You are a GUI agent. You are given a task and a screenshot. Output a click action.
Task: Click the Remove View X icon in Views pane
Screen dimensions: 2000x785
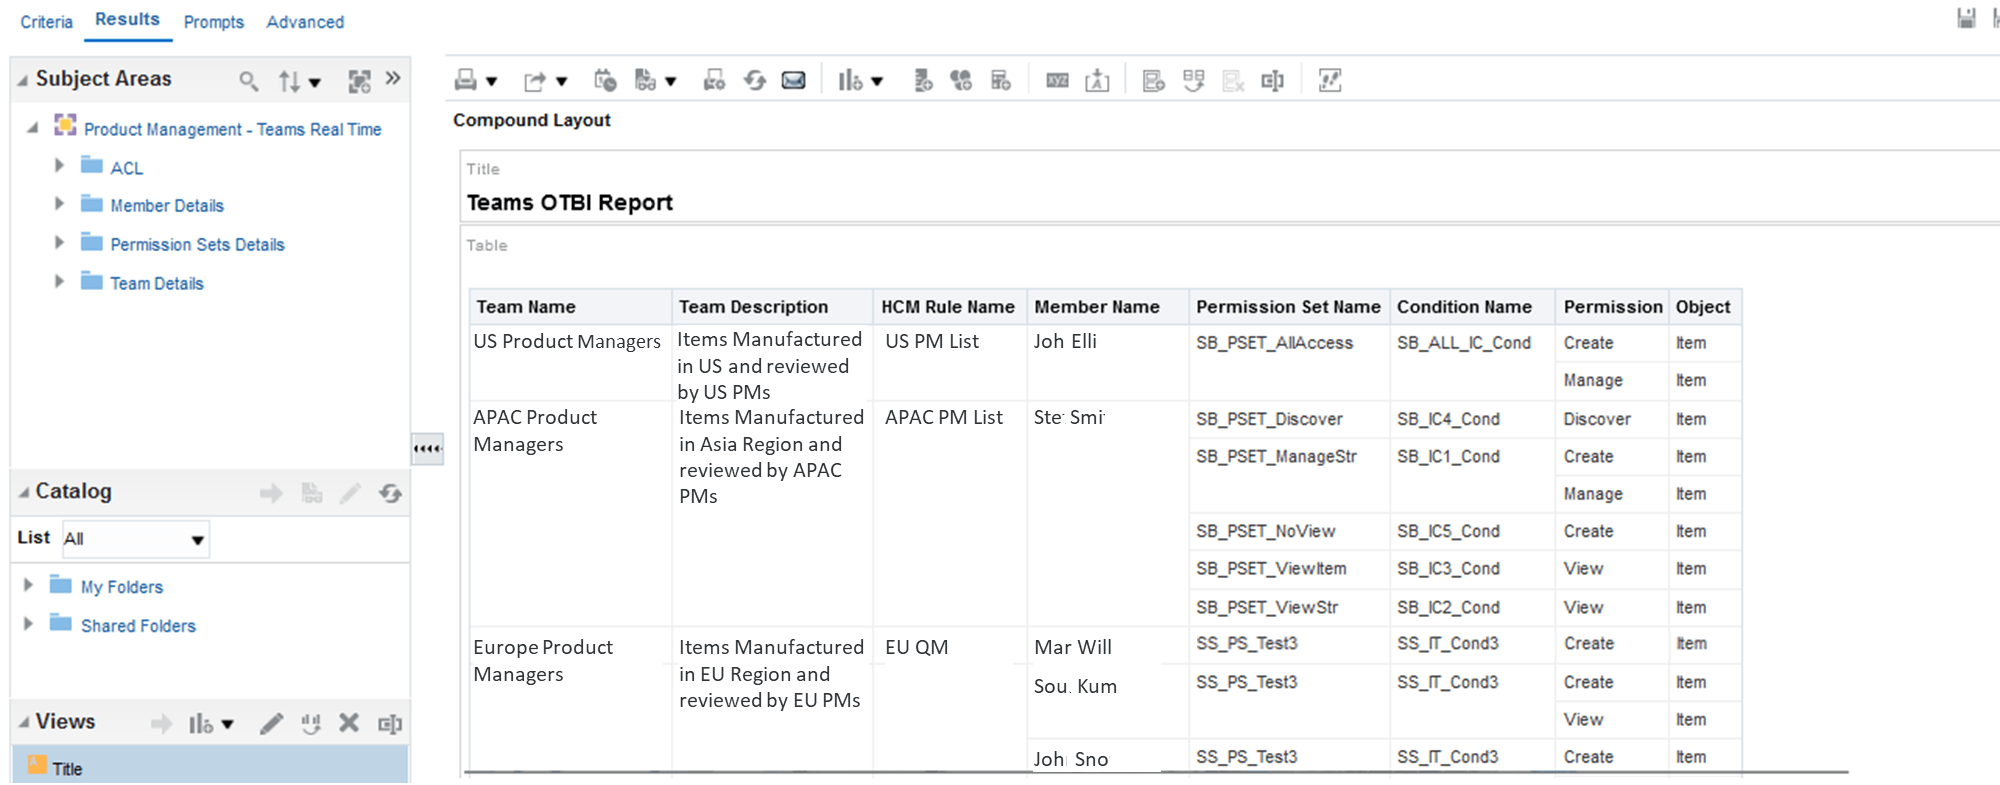pos(349,722)
